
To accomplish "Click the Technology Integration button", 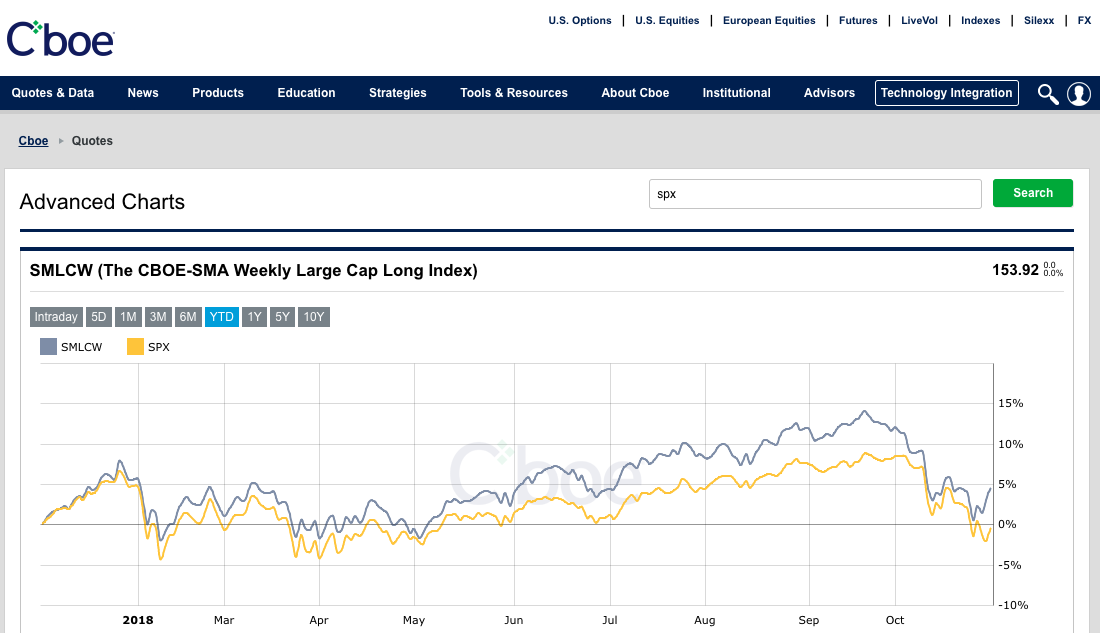I will point(946,93).
